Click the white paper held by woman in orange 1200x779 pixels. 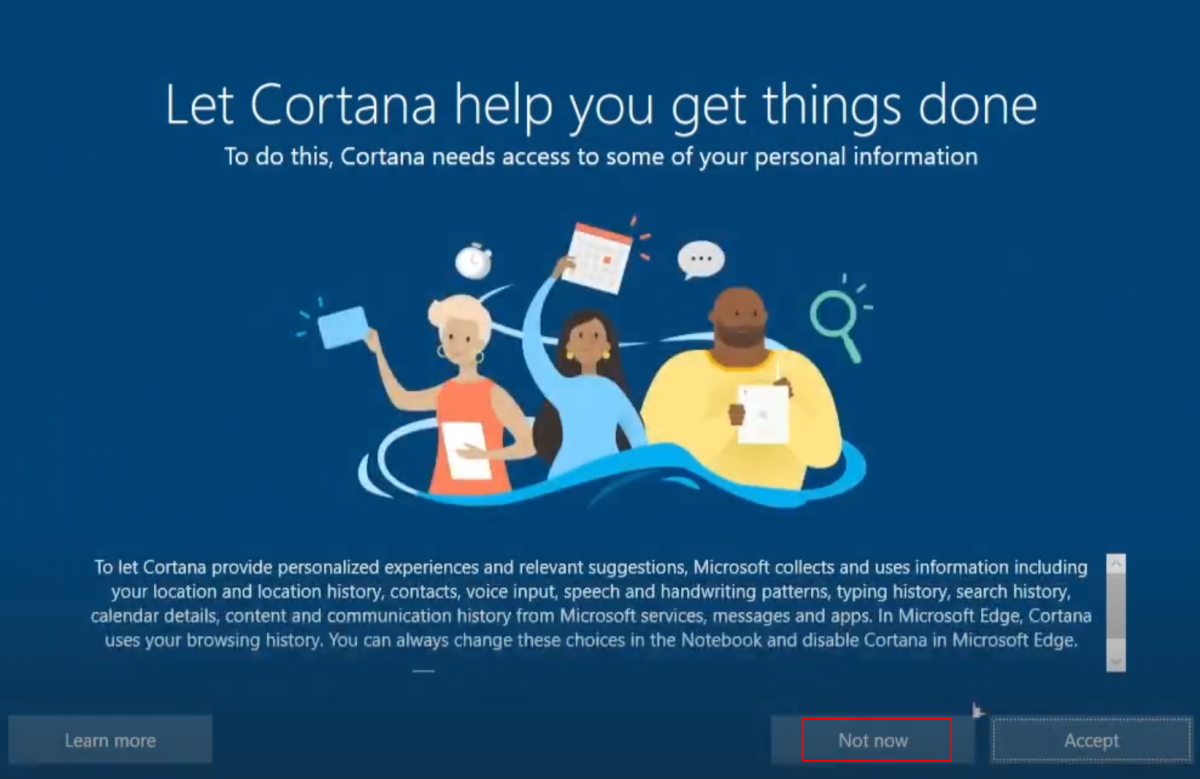[466, 449]
